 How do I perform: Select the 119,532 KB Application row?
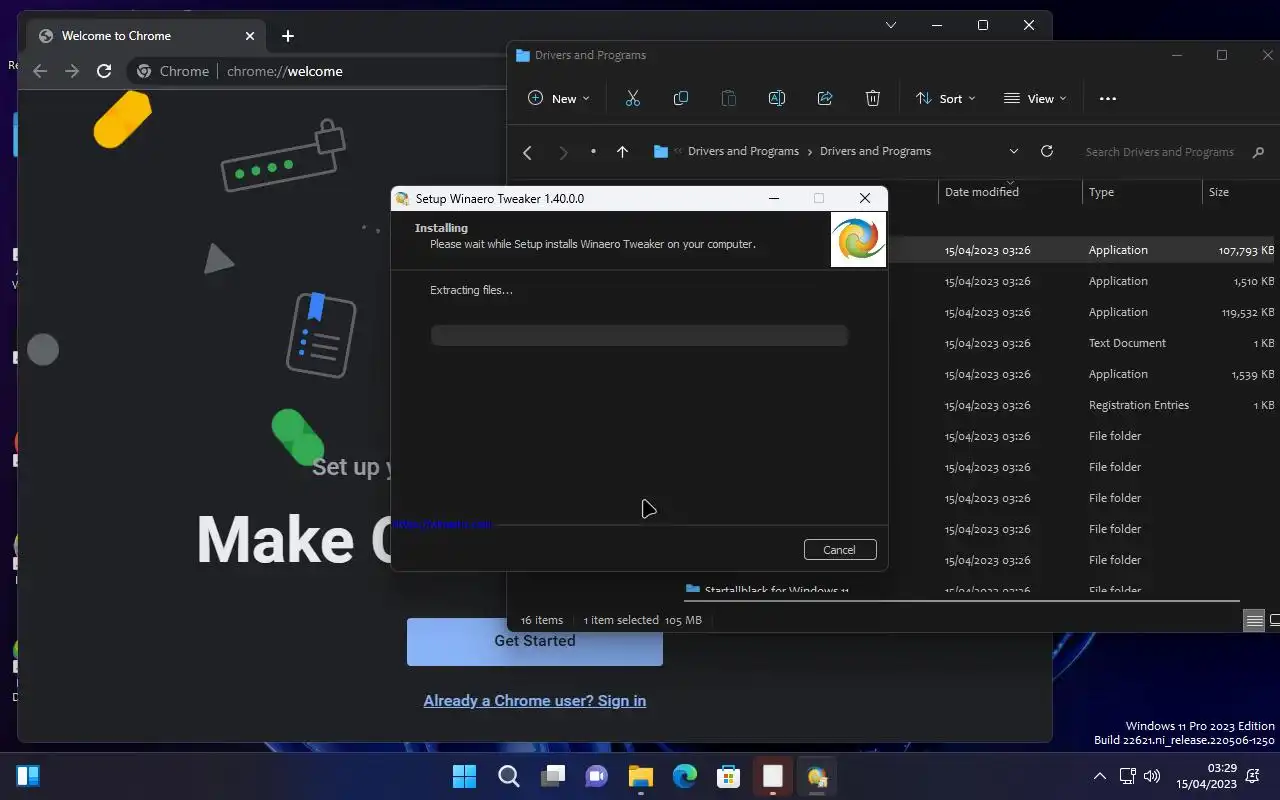click(x=1082, y=312)
